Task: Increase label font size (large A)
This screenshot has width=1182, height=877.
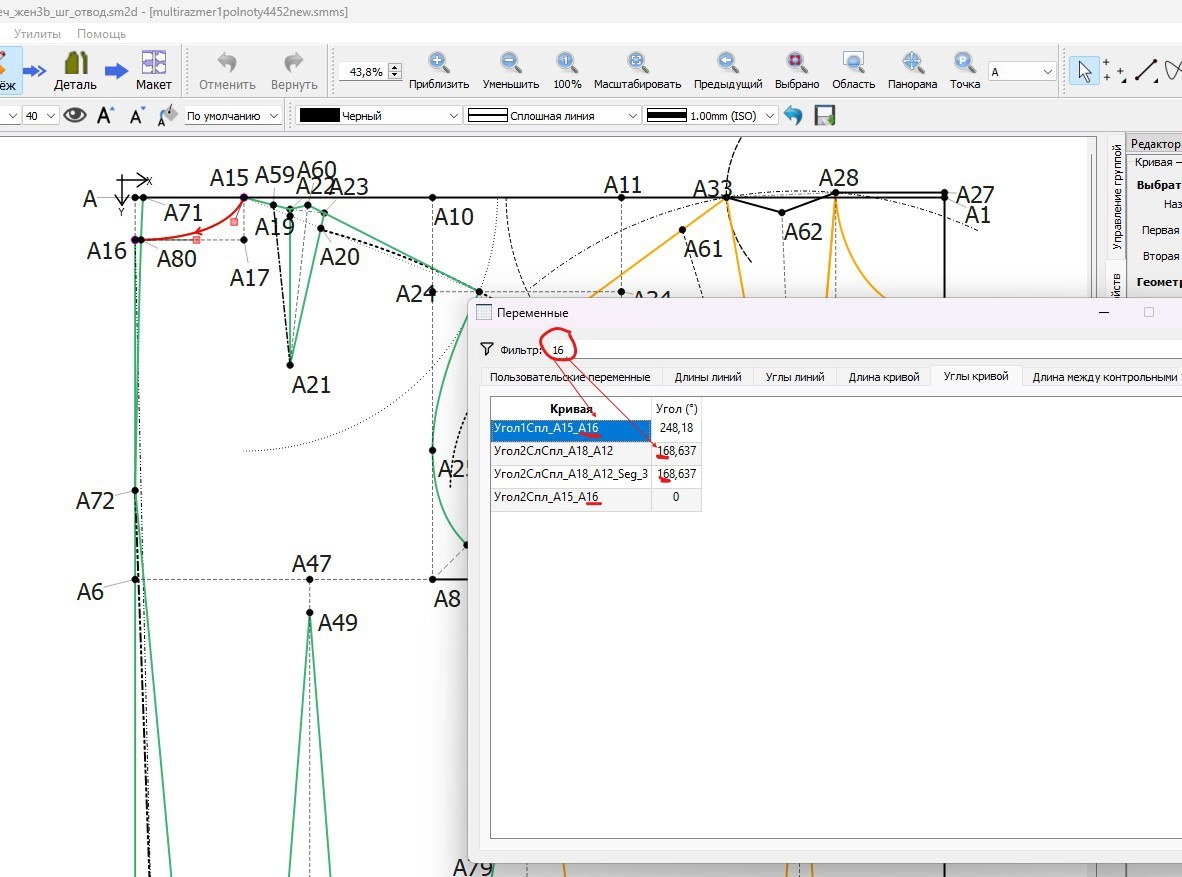Action: point(105,115)
